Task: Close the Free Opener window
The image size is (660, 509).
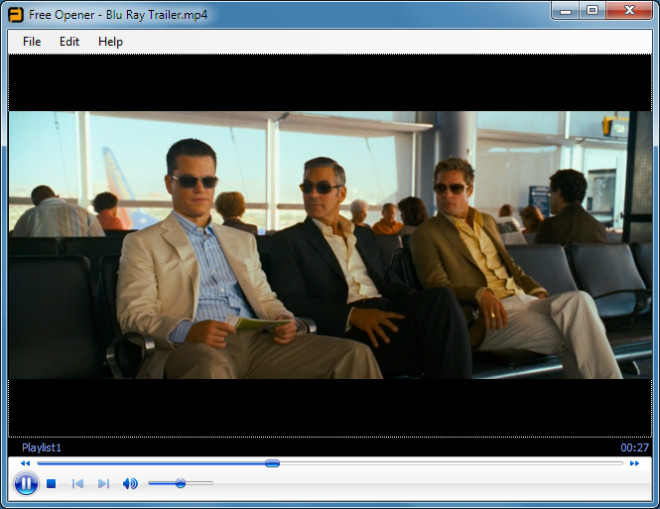Action: tap(629, 11)
